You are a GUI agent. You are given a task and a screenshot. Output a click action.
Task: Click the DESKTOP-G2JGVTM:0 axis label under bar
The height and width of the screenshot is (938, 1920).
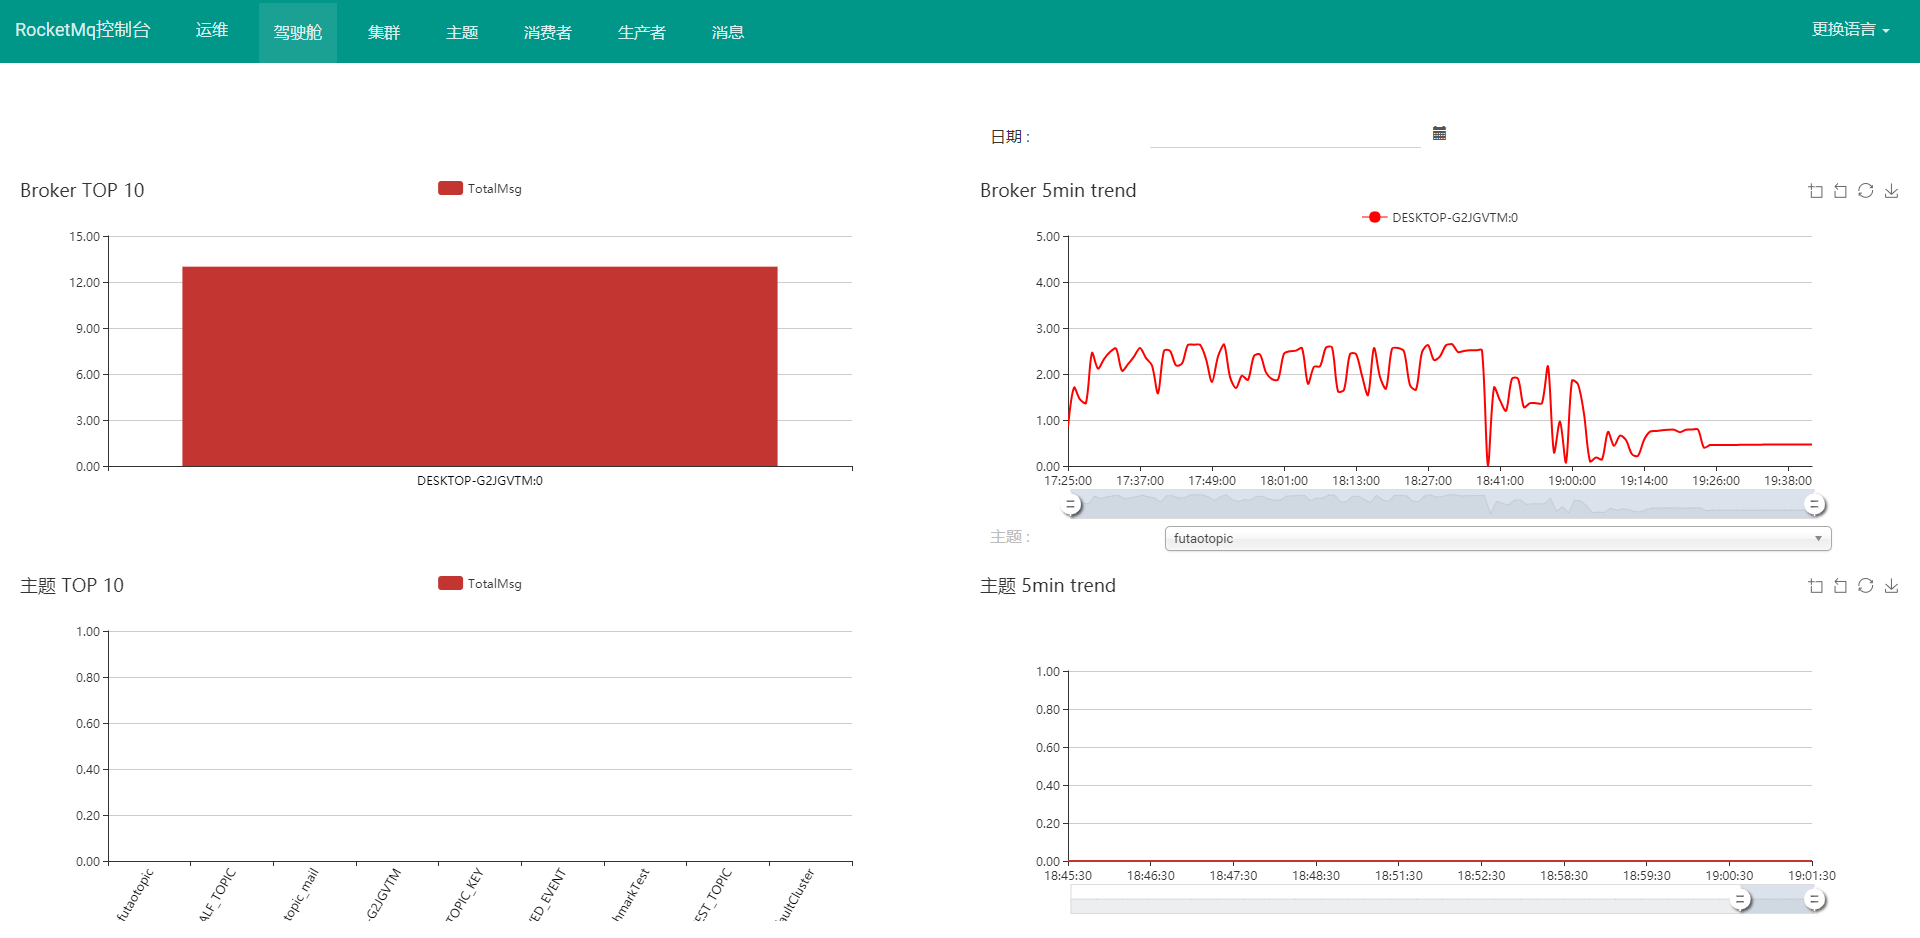(480, 481)
